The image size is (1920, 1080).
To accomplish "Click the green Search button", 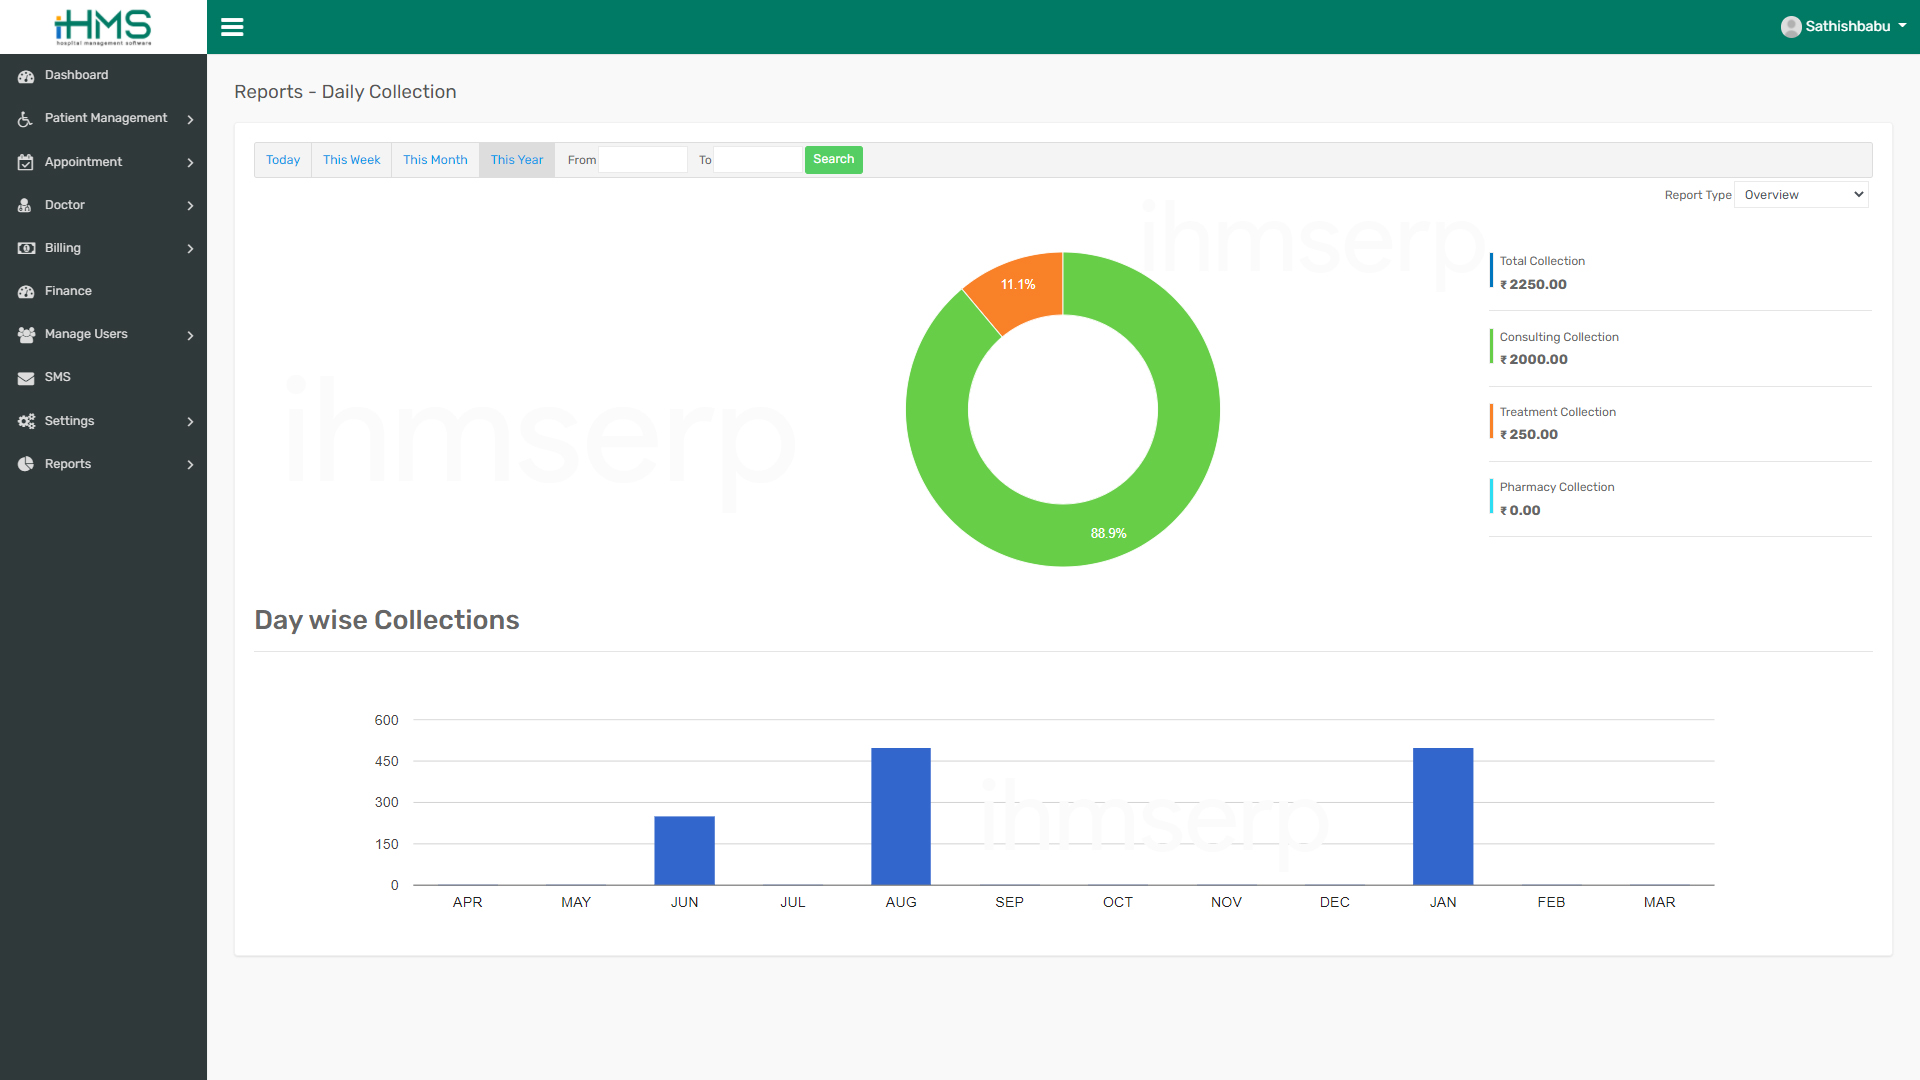I will coord(834,160).
